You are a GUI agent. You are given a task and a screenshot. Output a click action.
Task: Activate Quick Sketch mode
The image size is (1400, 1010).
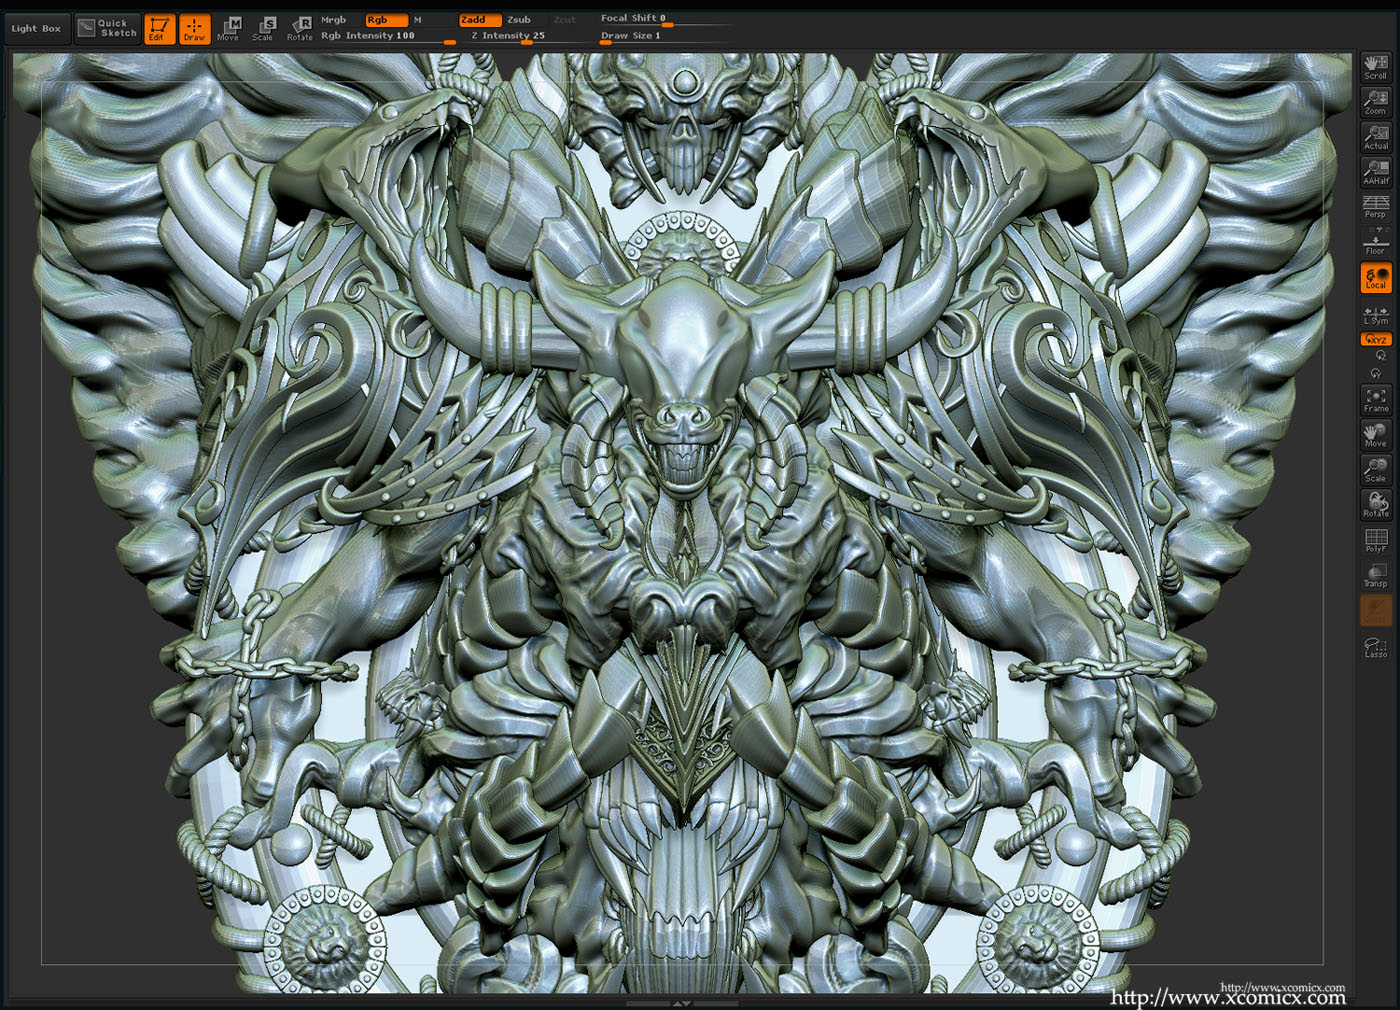[x=108, y=29]
